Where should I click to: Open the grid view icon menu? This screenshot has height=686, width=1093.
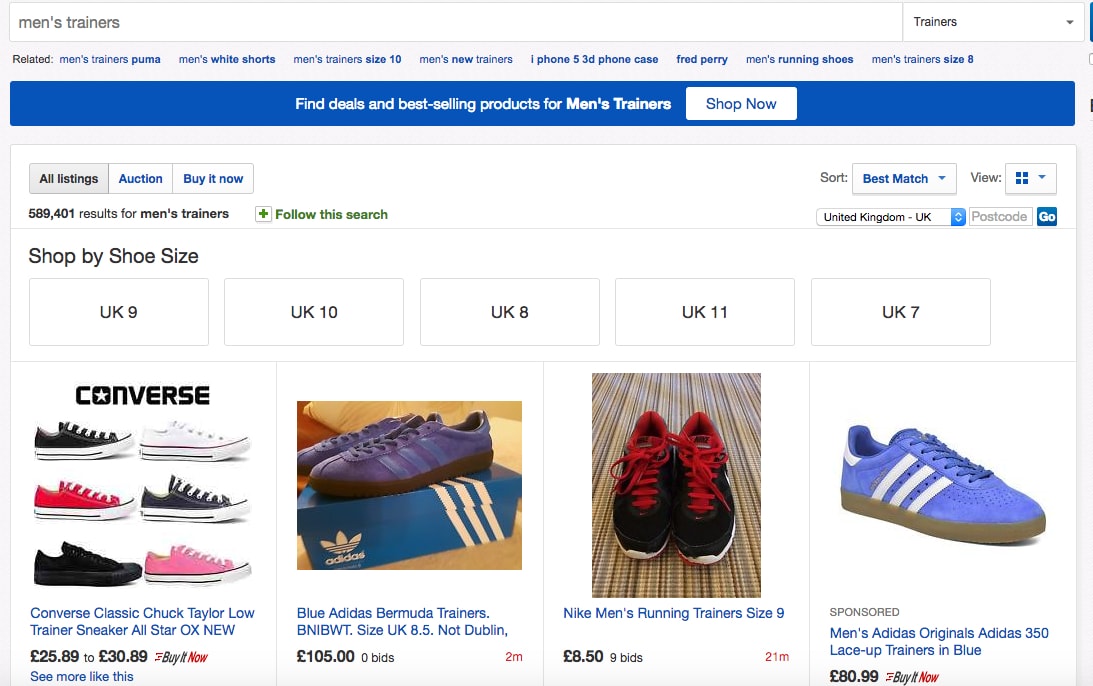[1031, 178]
